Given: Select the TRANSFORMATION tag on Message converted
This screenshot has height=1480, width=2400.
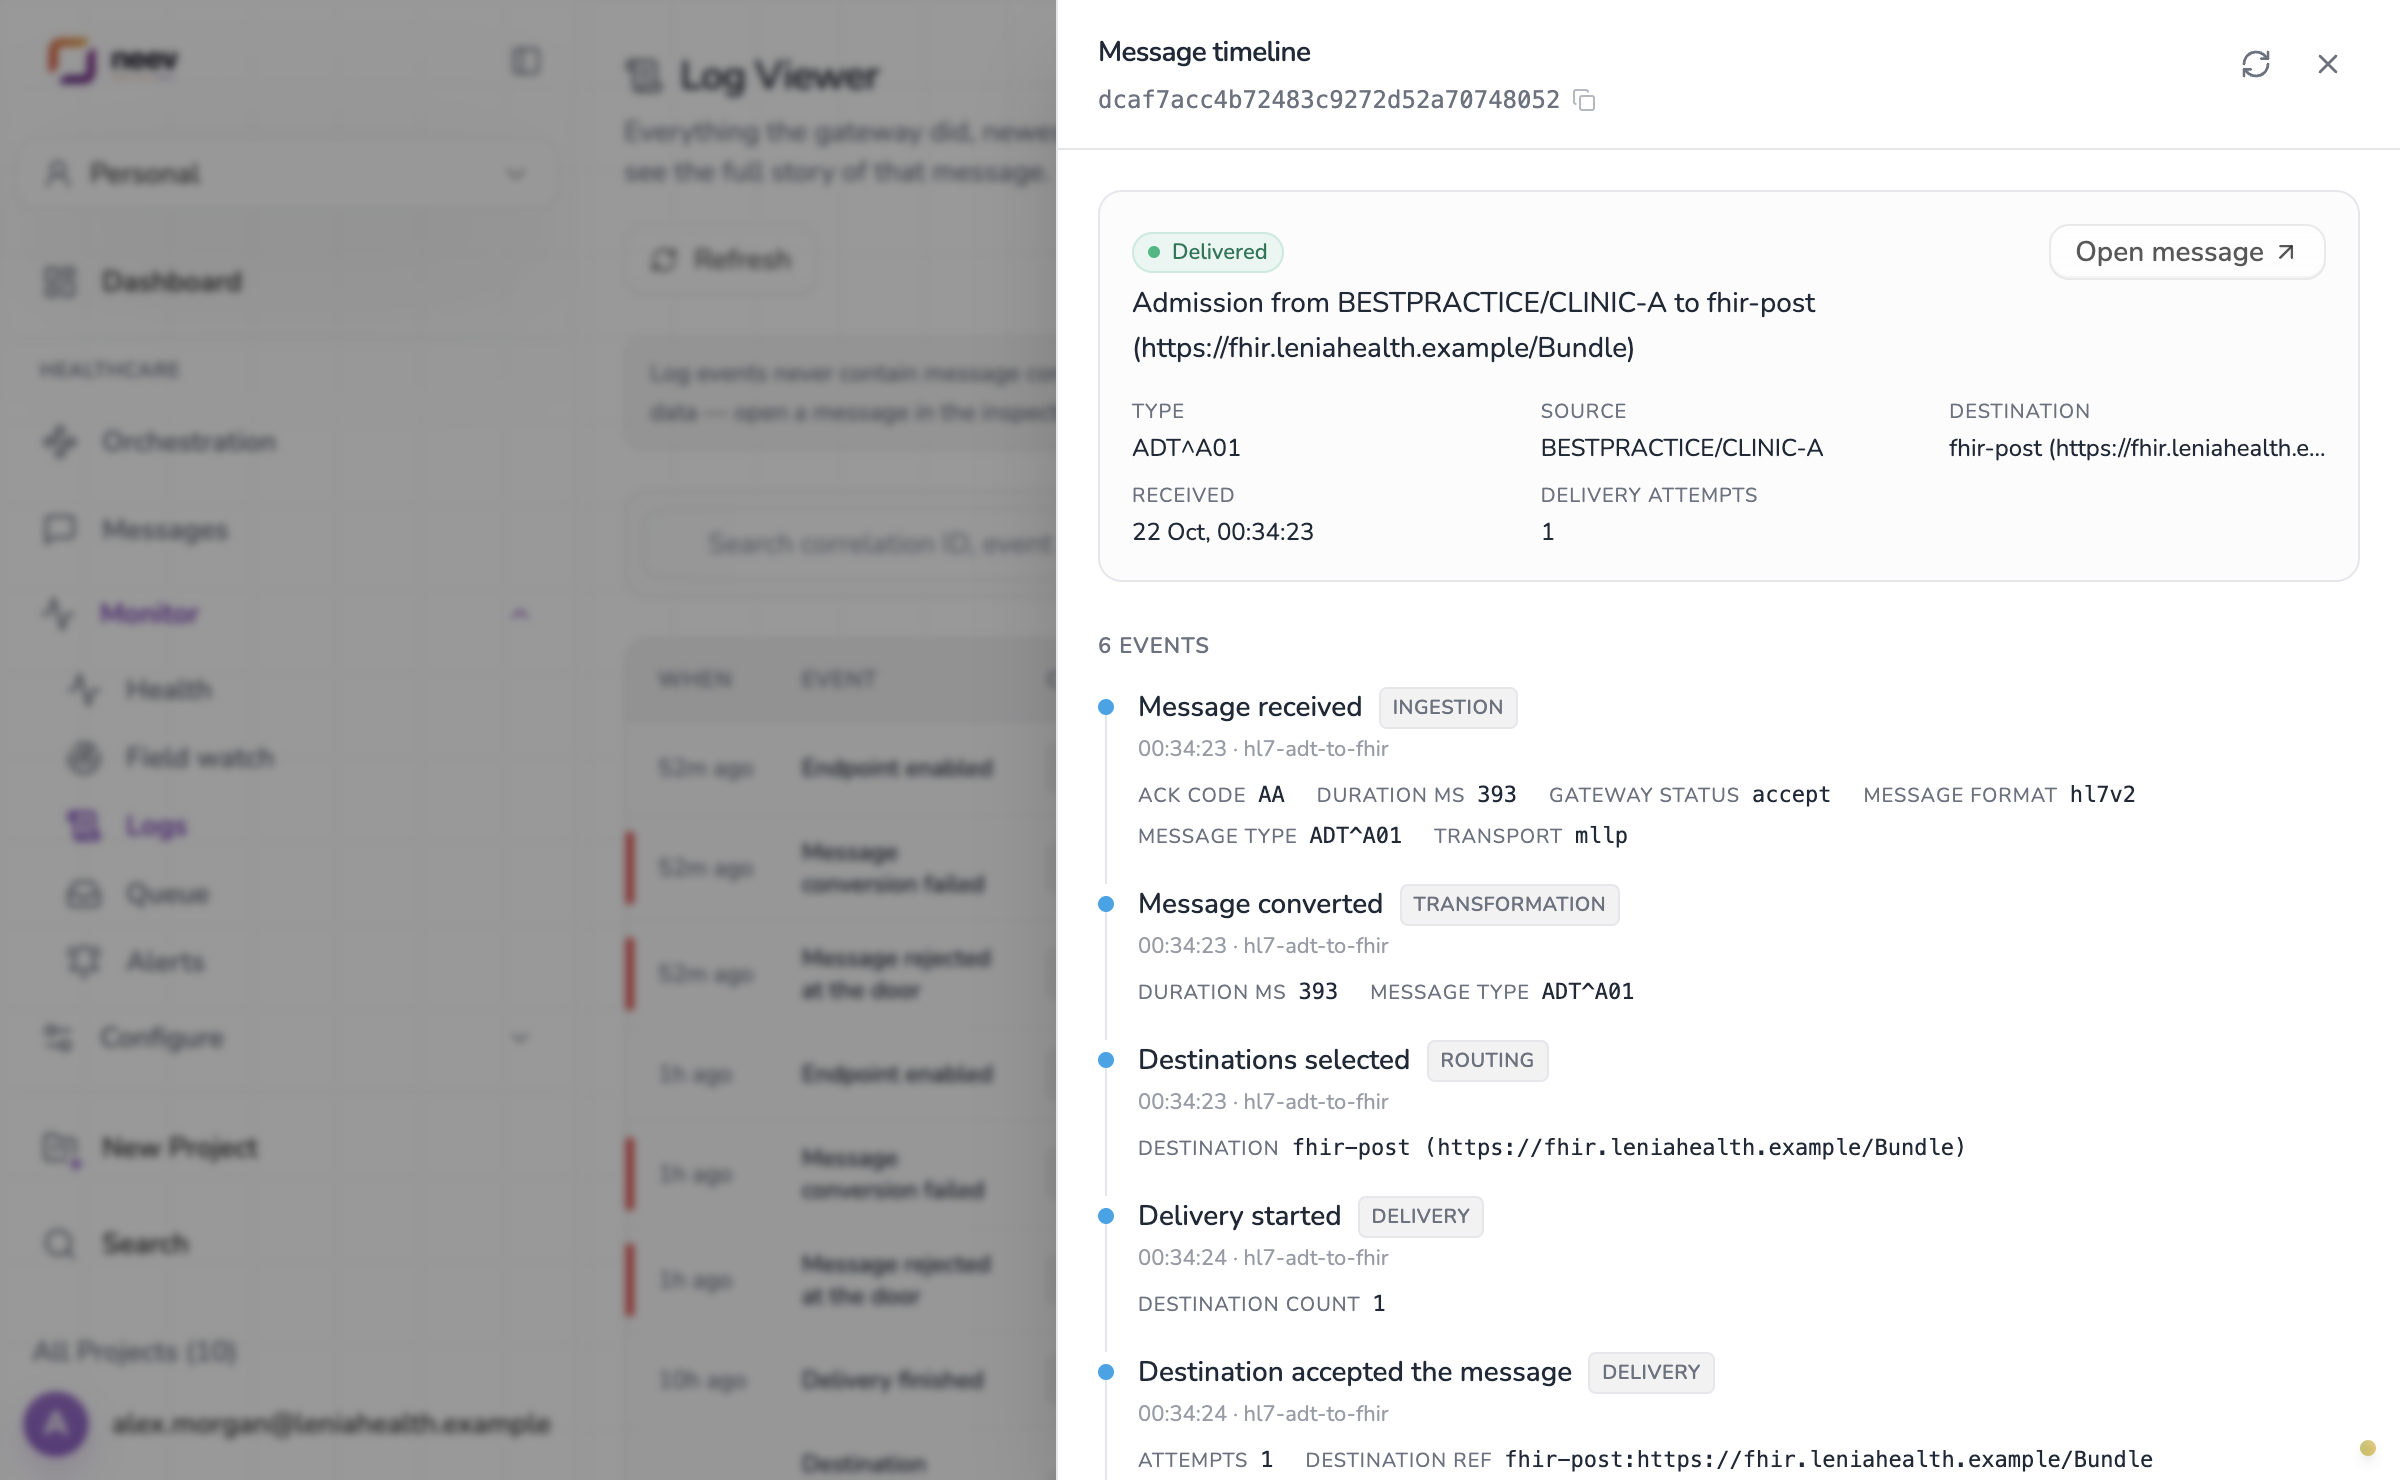Looking at the screenshot, I should pyautogui.click(x=1509, y=904).
